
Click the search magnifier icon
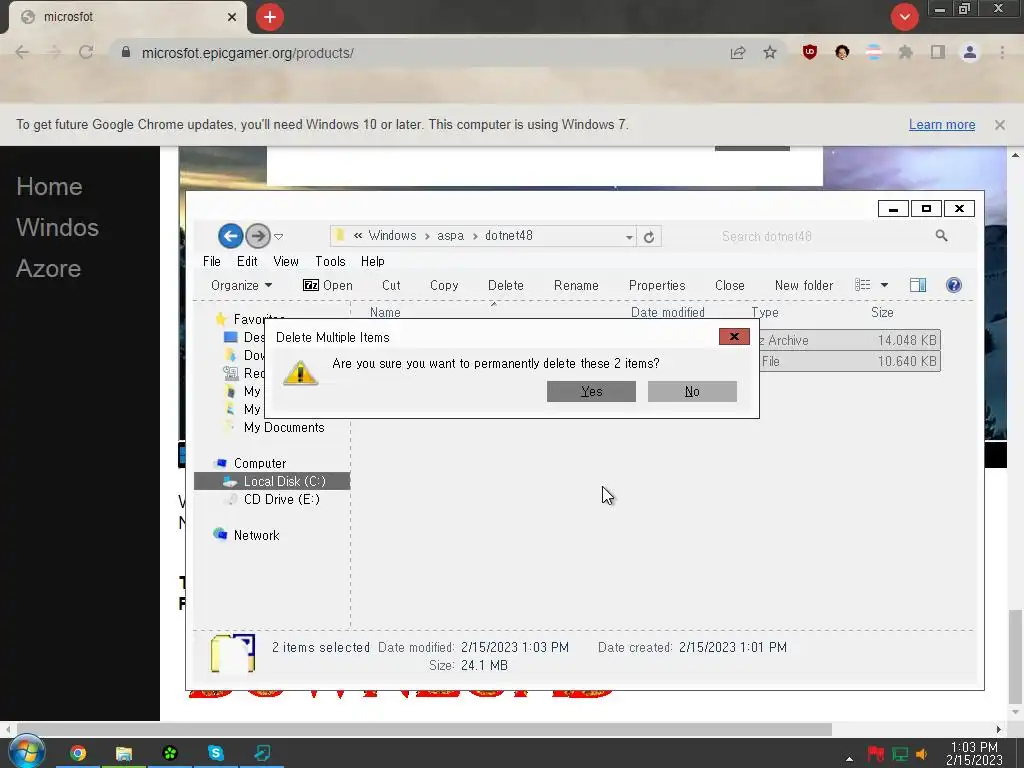pyautogui.click(x=941, y=236)
